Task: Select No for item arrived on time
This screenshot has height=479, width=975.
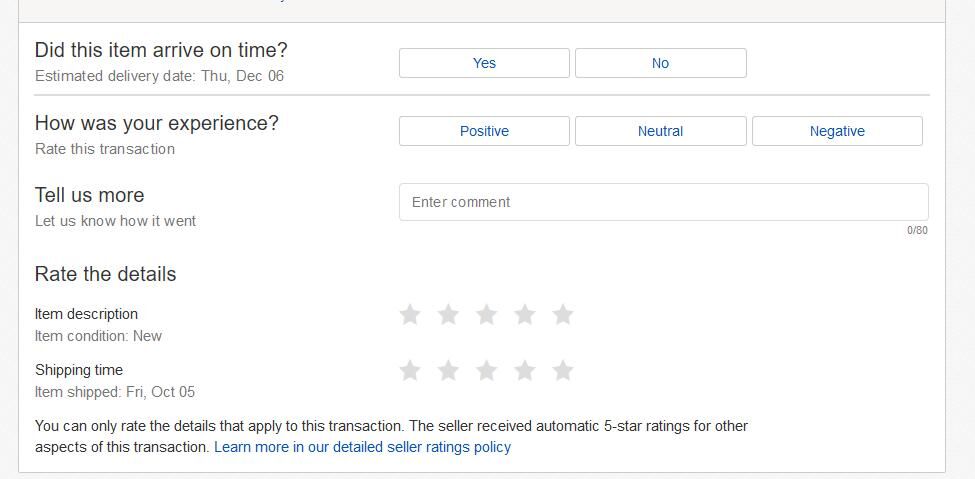Action: 660,63
